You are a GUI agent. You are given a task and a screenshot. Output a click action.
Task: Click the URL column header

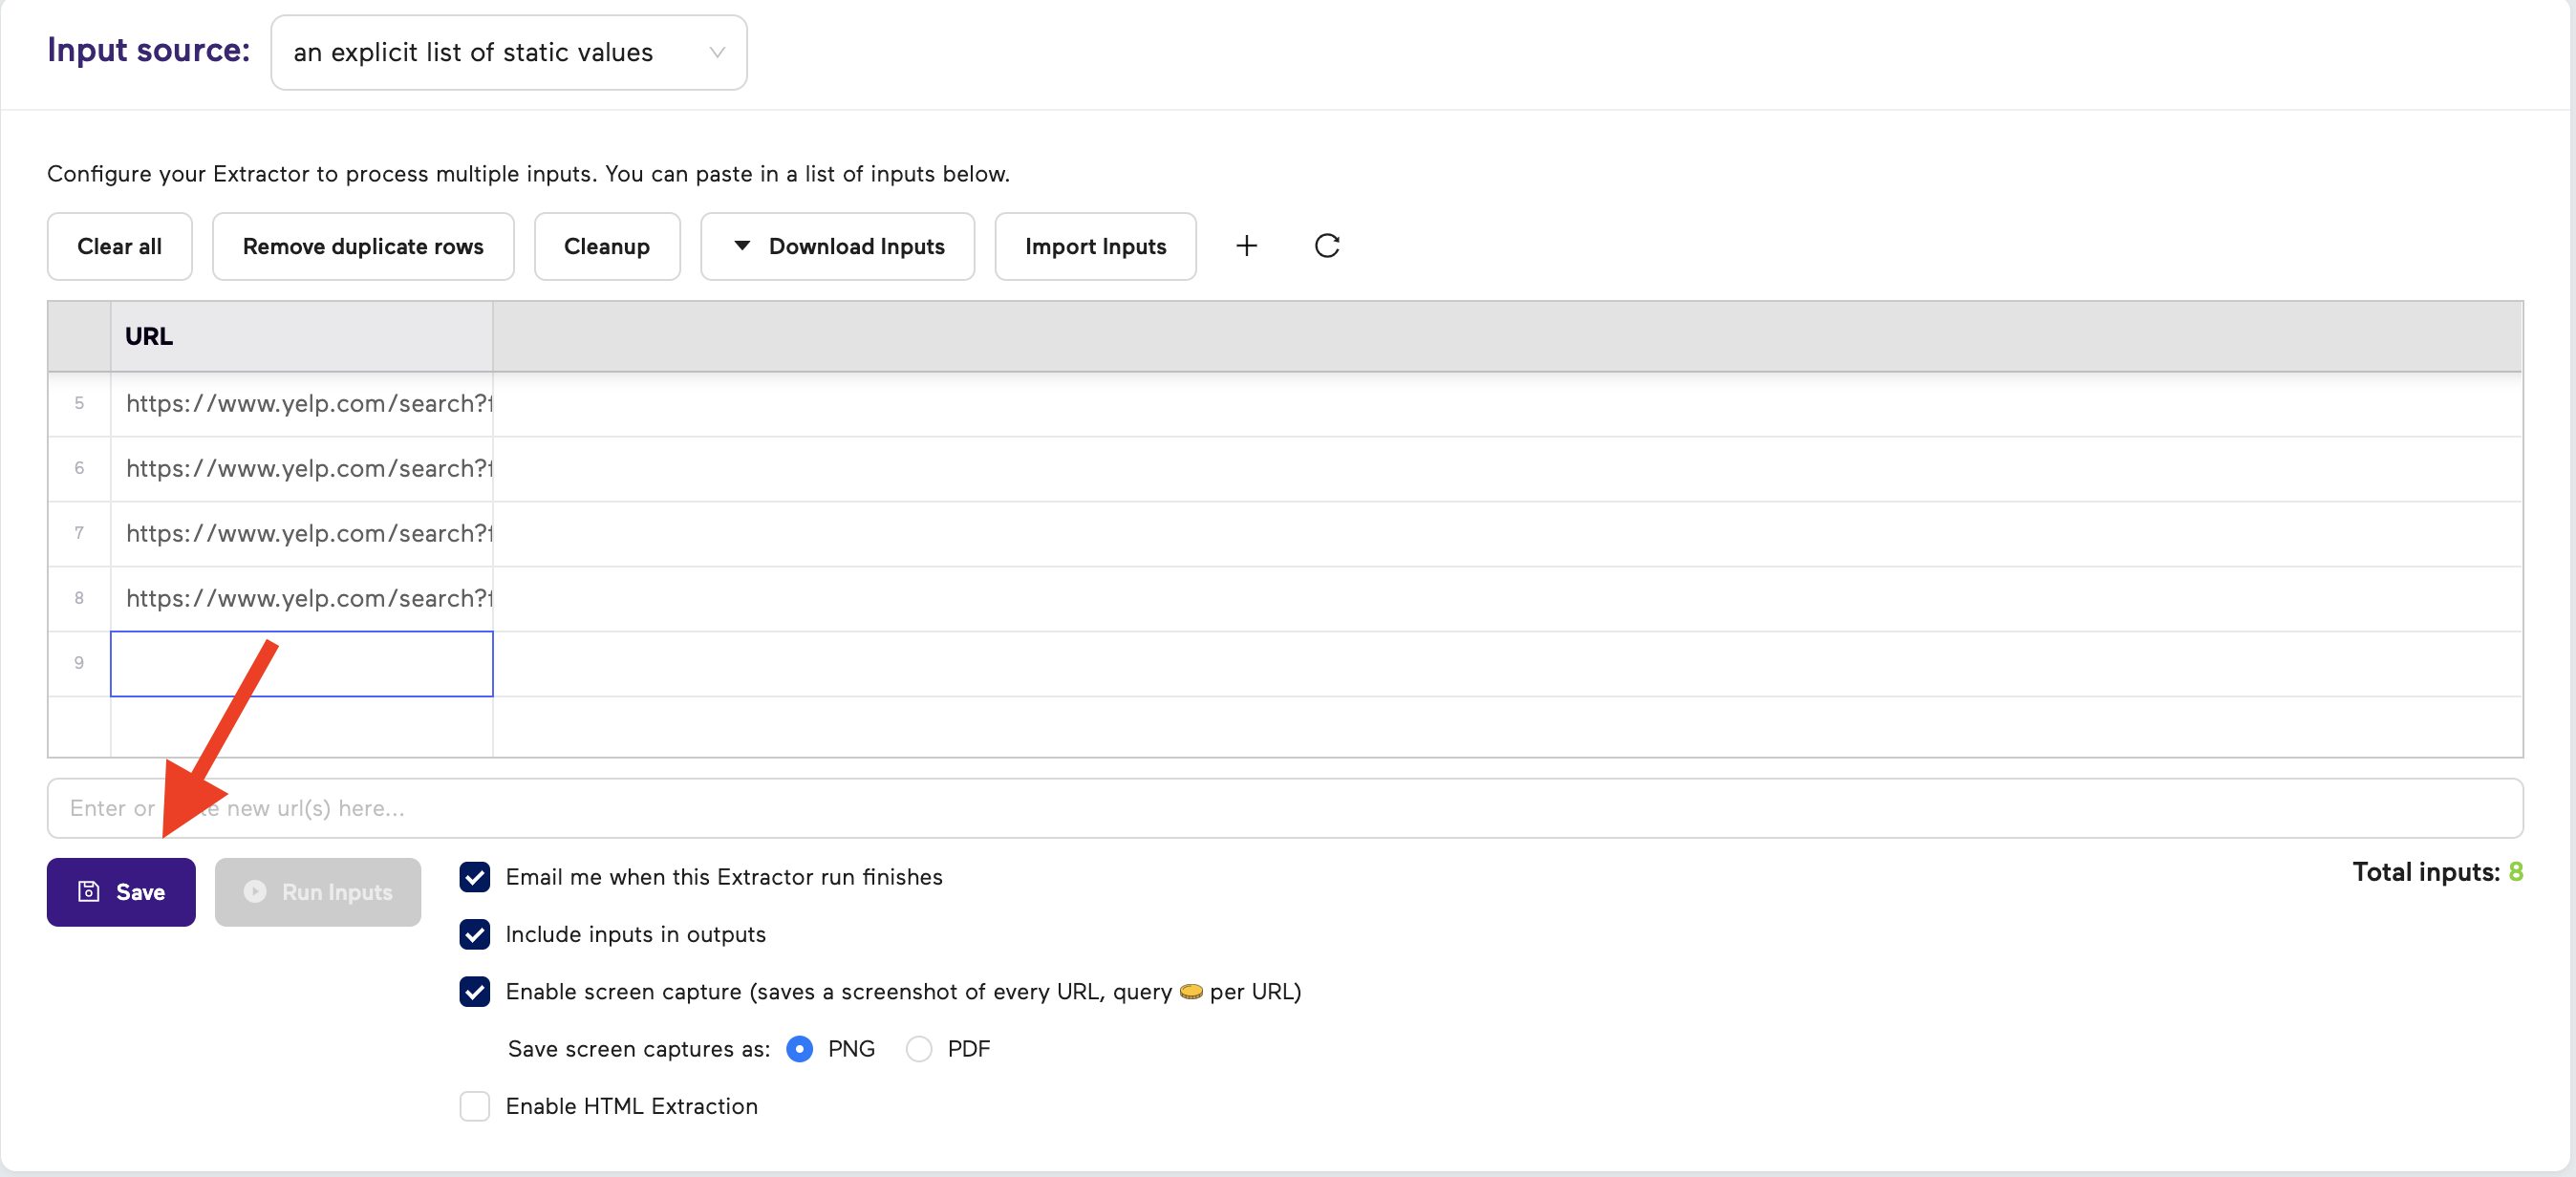click(300, 336)
